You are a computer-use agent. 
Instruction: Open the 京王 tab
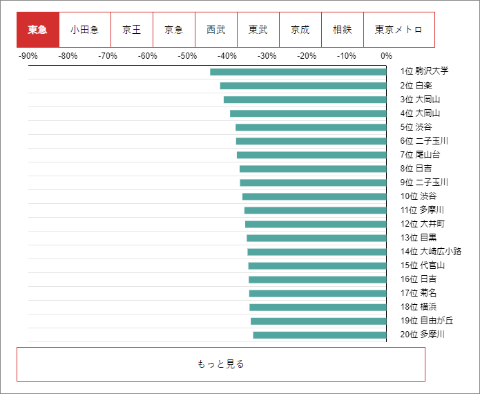(x=132, y=30)
